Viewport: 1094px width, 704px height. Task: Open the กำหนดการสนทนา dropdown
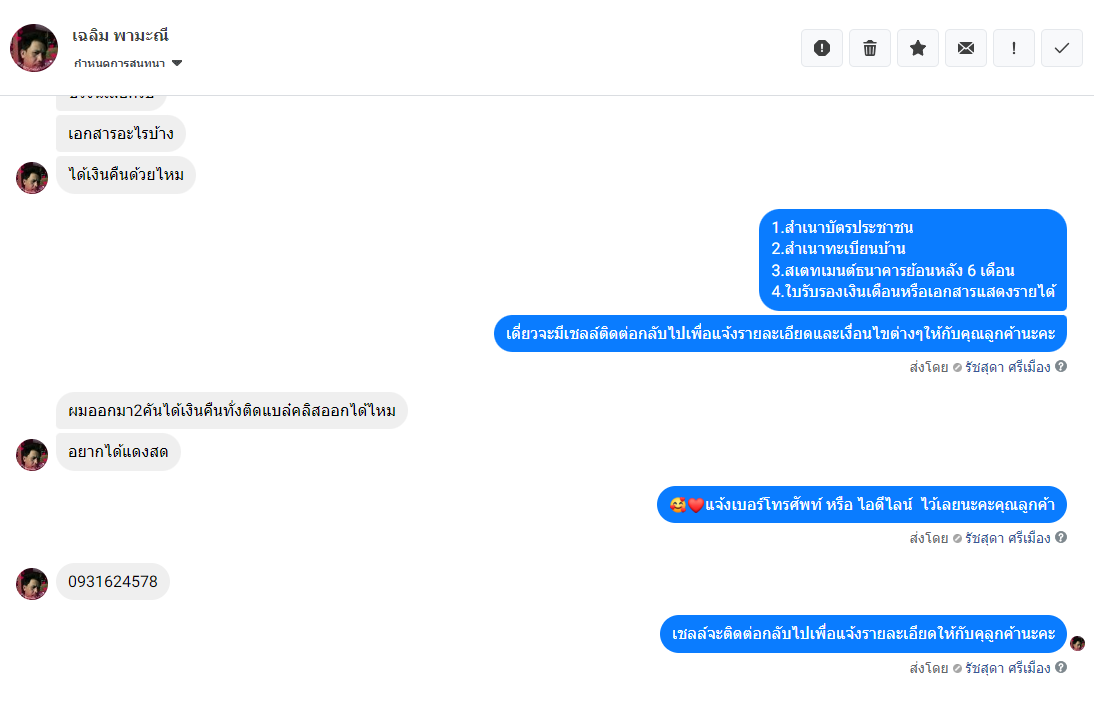120,63
